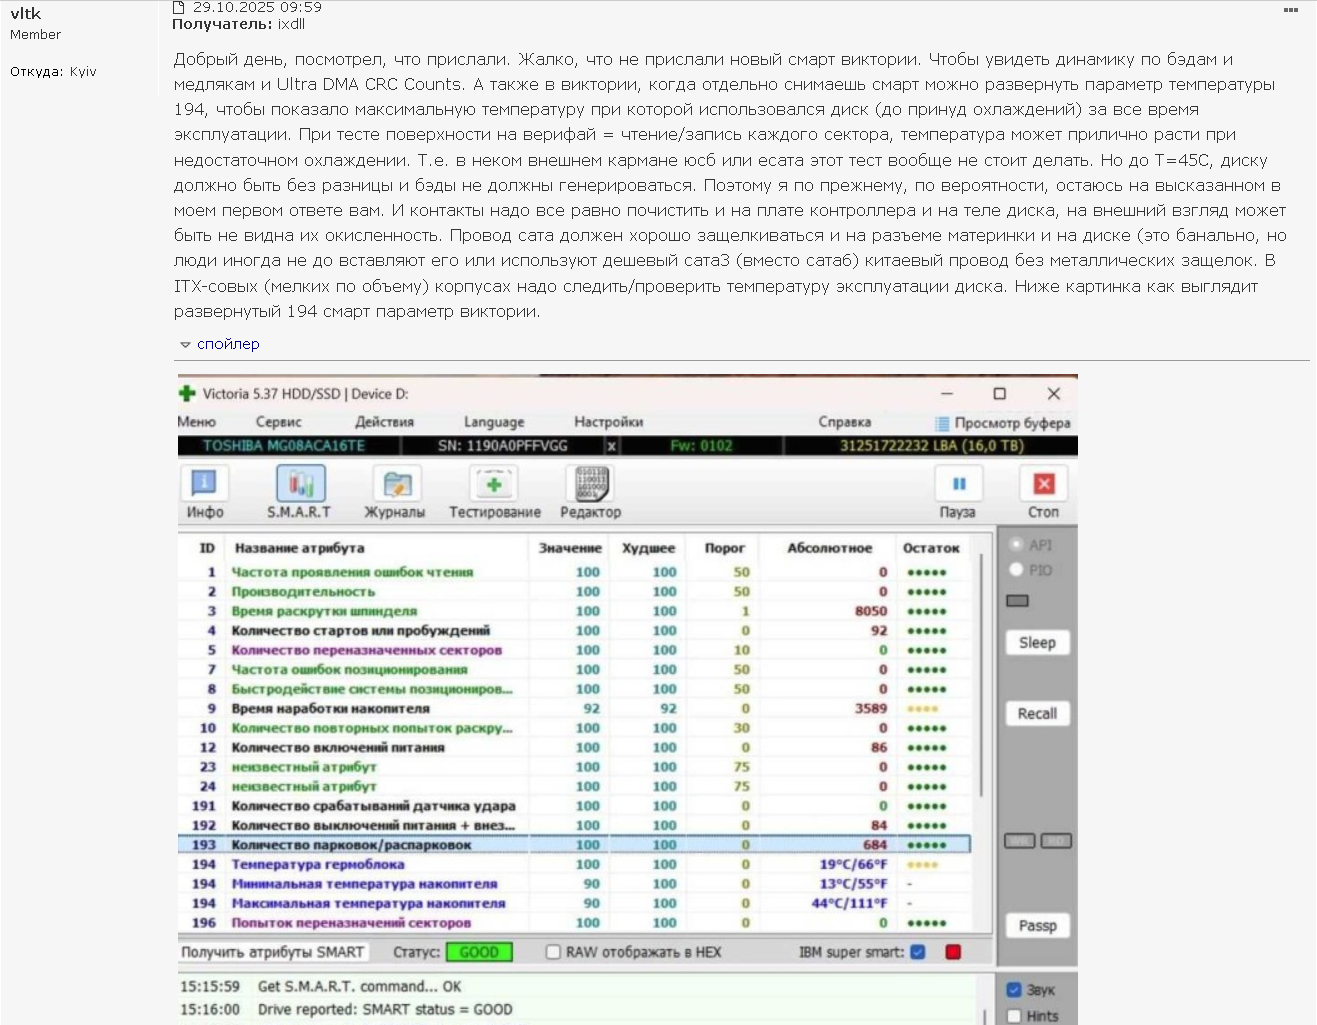Select row Количество включений питания
The image size is (1317, 1025).
click(x=574, y=747)
